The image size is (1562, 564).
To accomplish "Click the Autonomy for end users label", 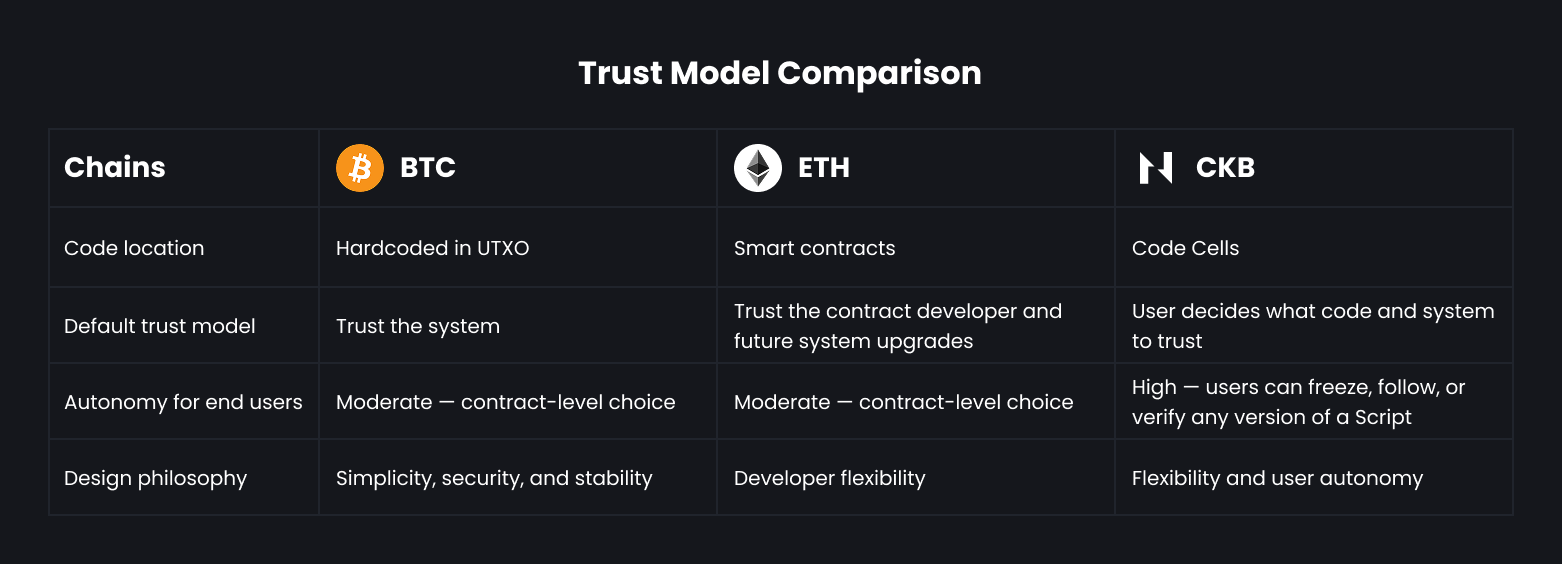I will (183, 402).
